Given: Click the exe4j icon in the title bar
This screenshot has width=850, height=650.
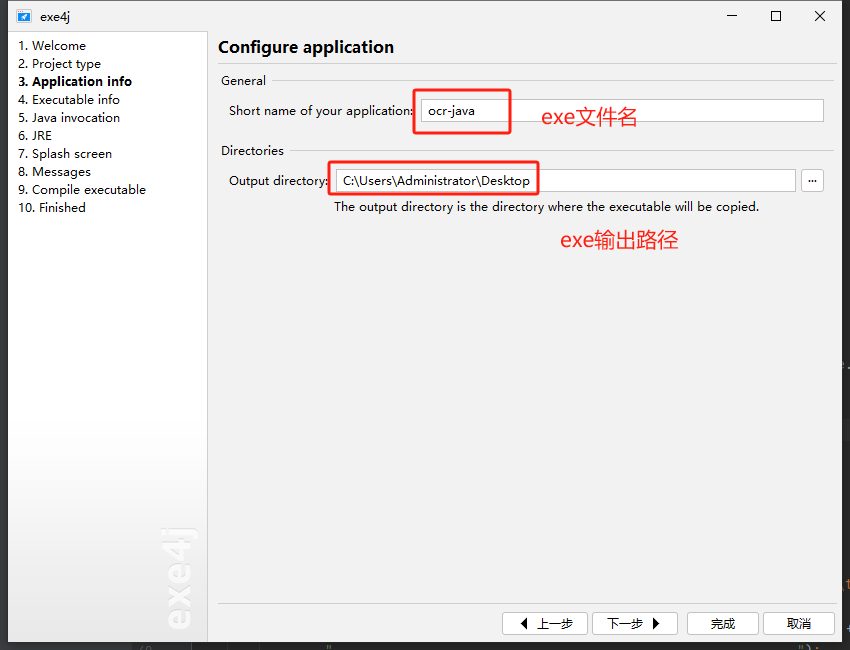Looking at the screenshot, I should 23,16.
